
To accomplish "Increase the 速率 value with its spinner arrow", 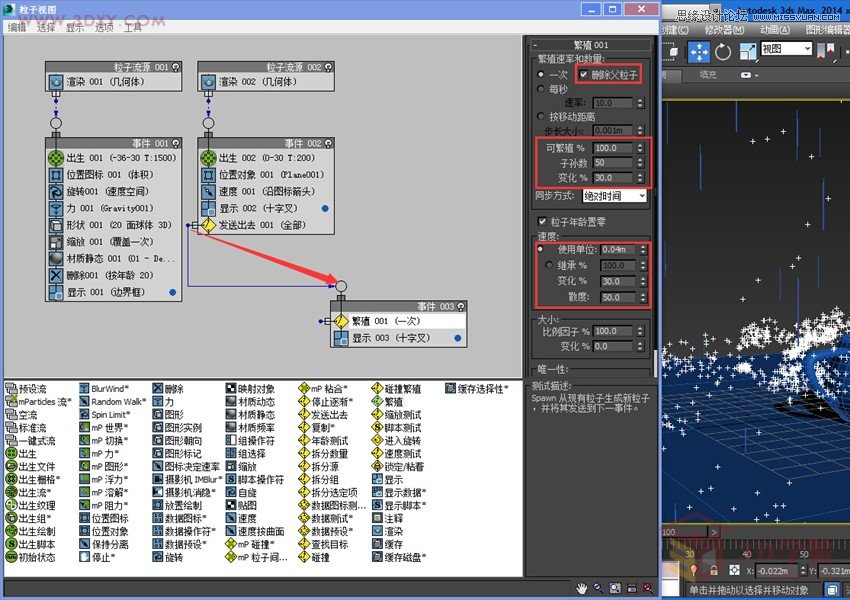I will point(640,99).
